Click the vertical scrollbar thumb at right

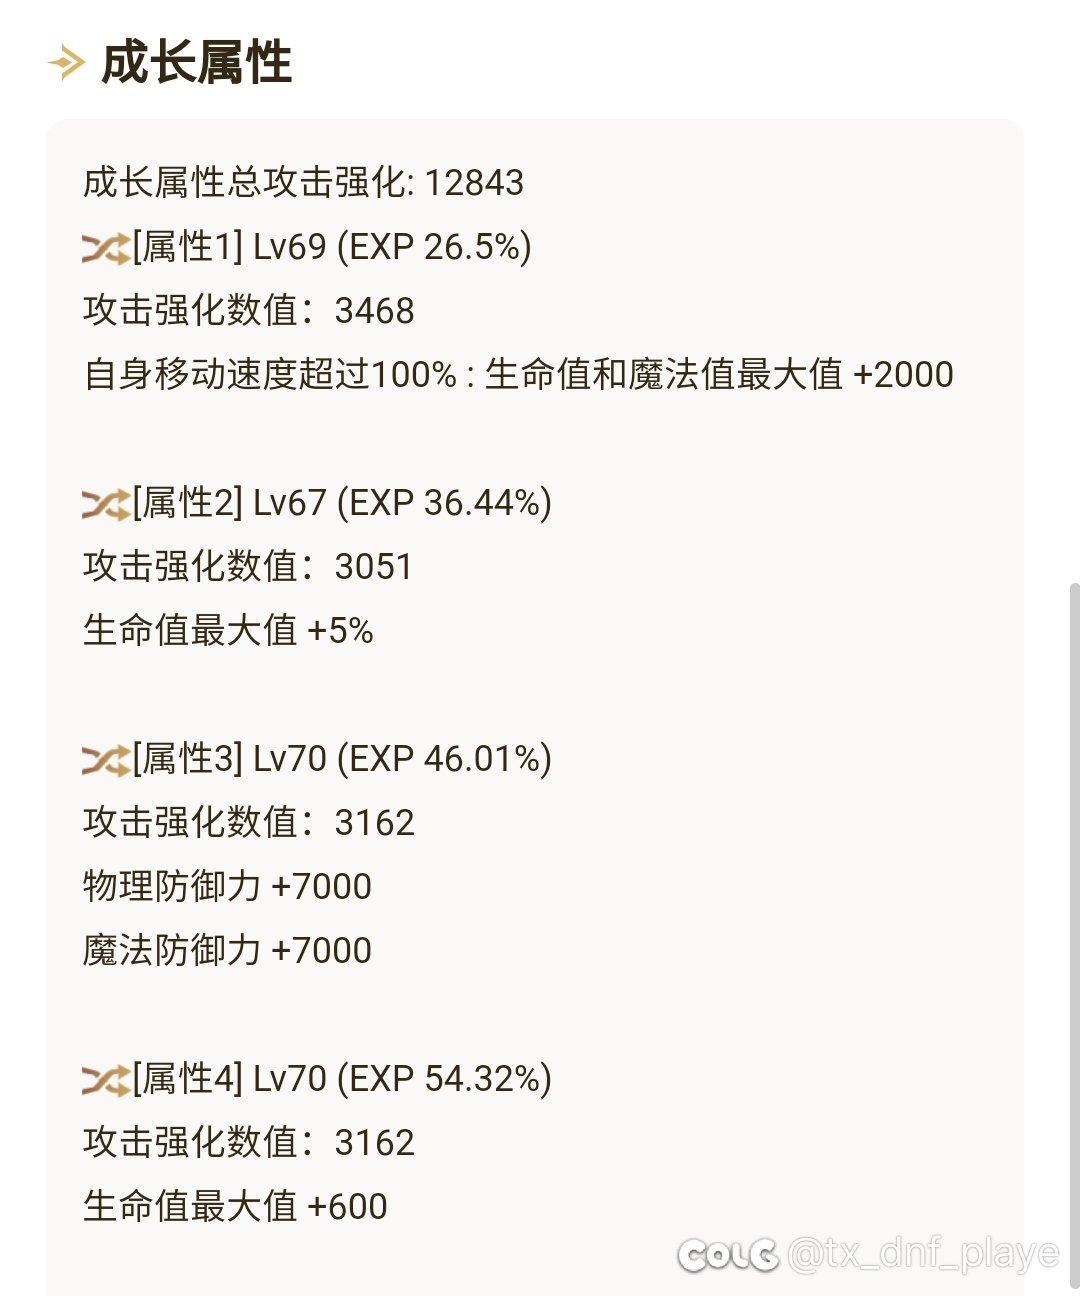(1074, 934)
